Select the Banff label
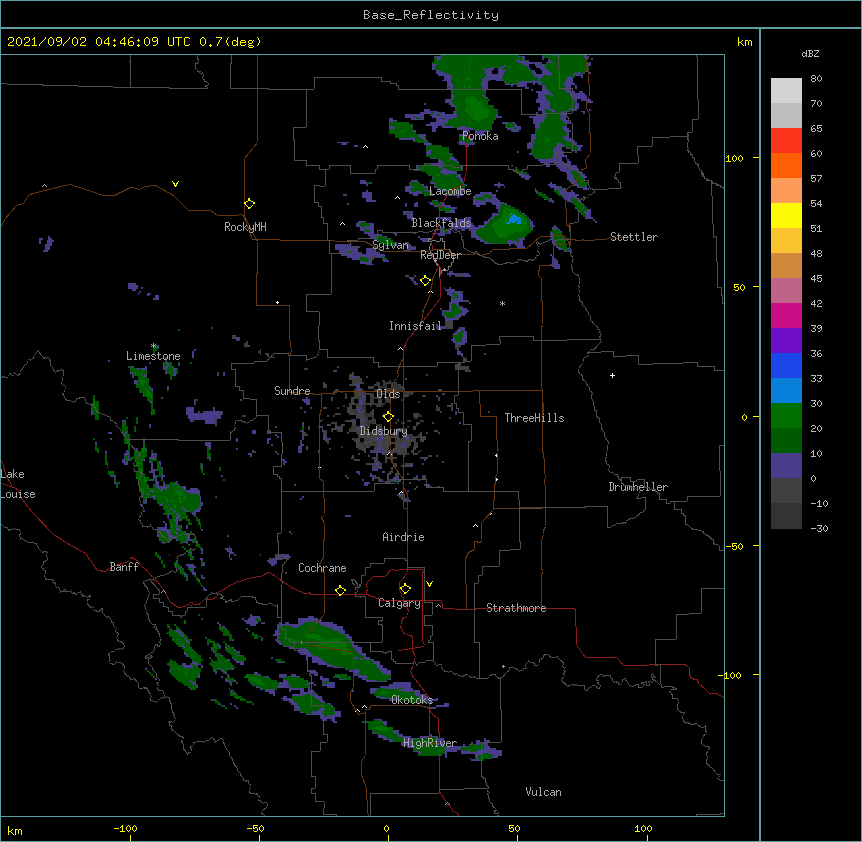The image size is (862, 842). click(124, 567)
